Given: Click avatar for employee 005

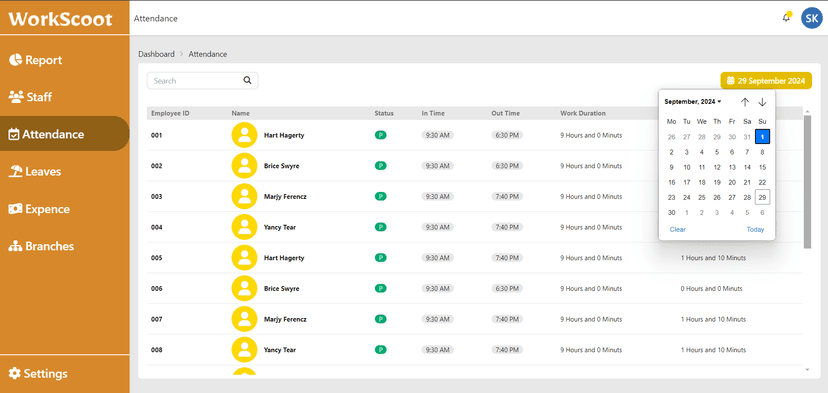Looking at the screenshot, I should (x=244, y=258).
